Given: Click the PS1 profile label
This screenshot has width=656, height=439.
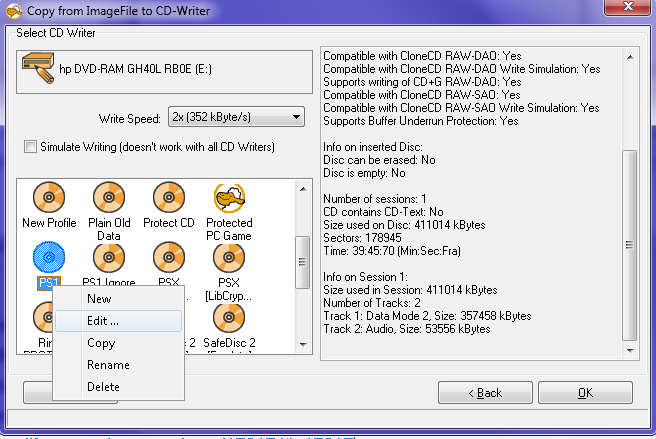Looking at the screenshot, I should point(49,283).
